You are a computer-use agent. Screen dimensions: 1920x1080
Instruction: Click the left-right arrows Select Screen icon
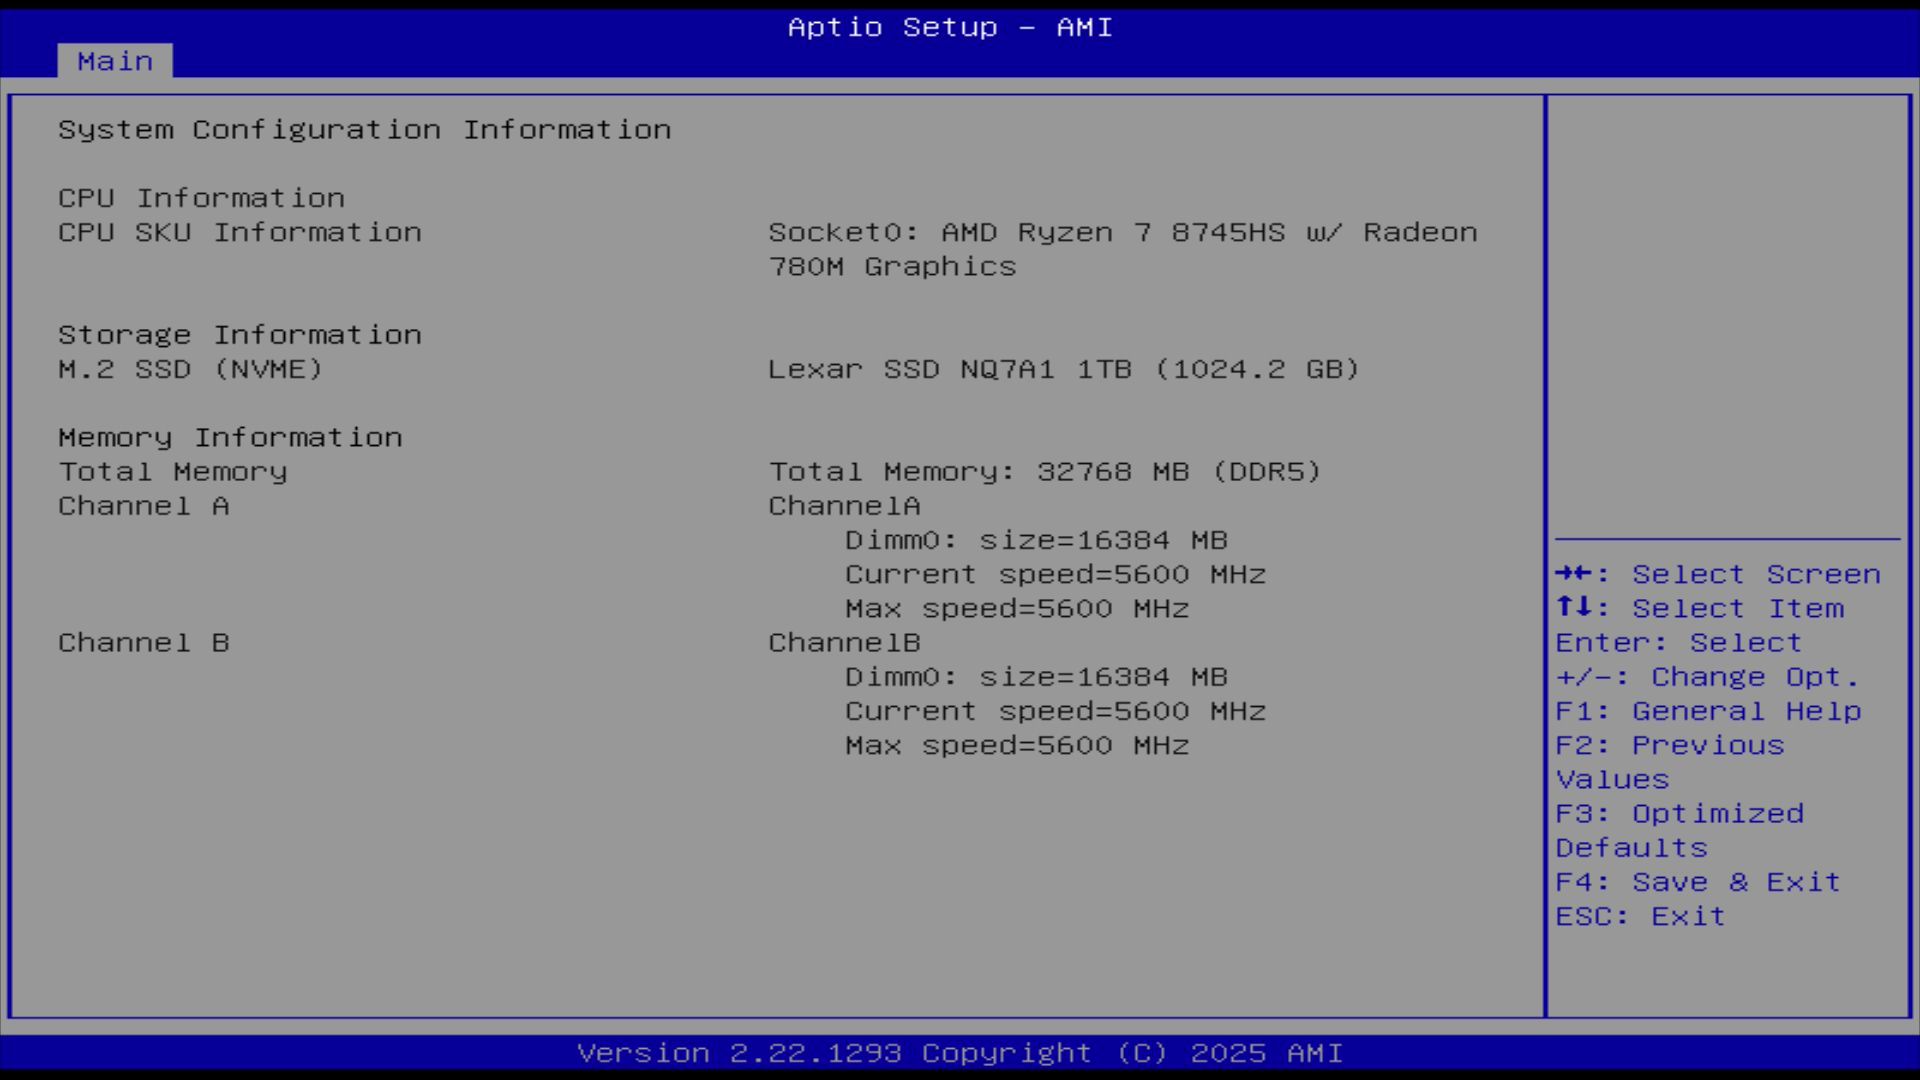(x=1574, y=573)
